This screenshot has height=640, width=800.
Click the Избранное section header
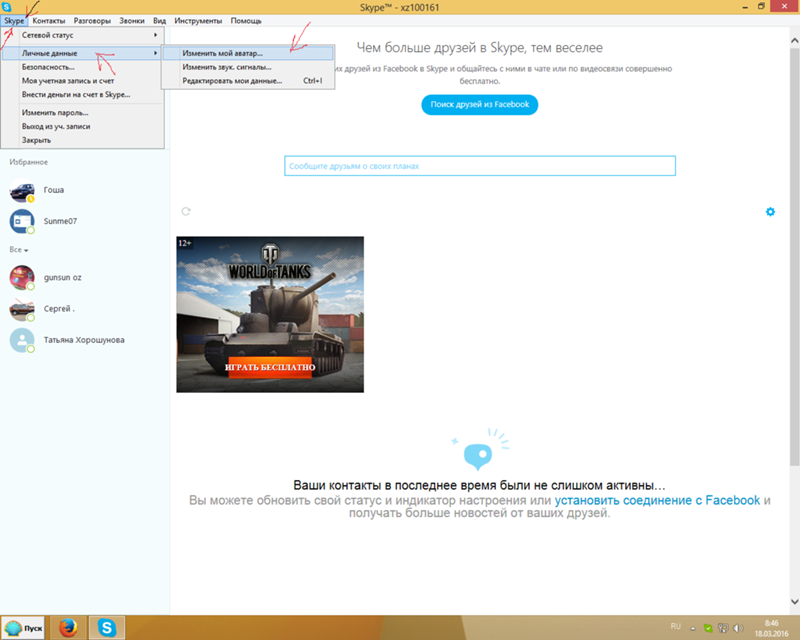tap(29, 162)
